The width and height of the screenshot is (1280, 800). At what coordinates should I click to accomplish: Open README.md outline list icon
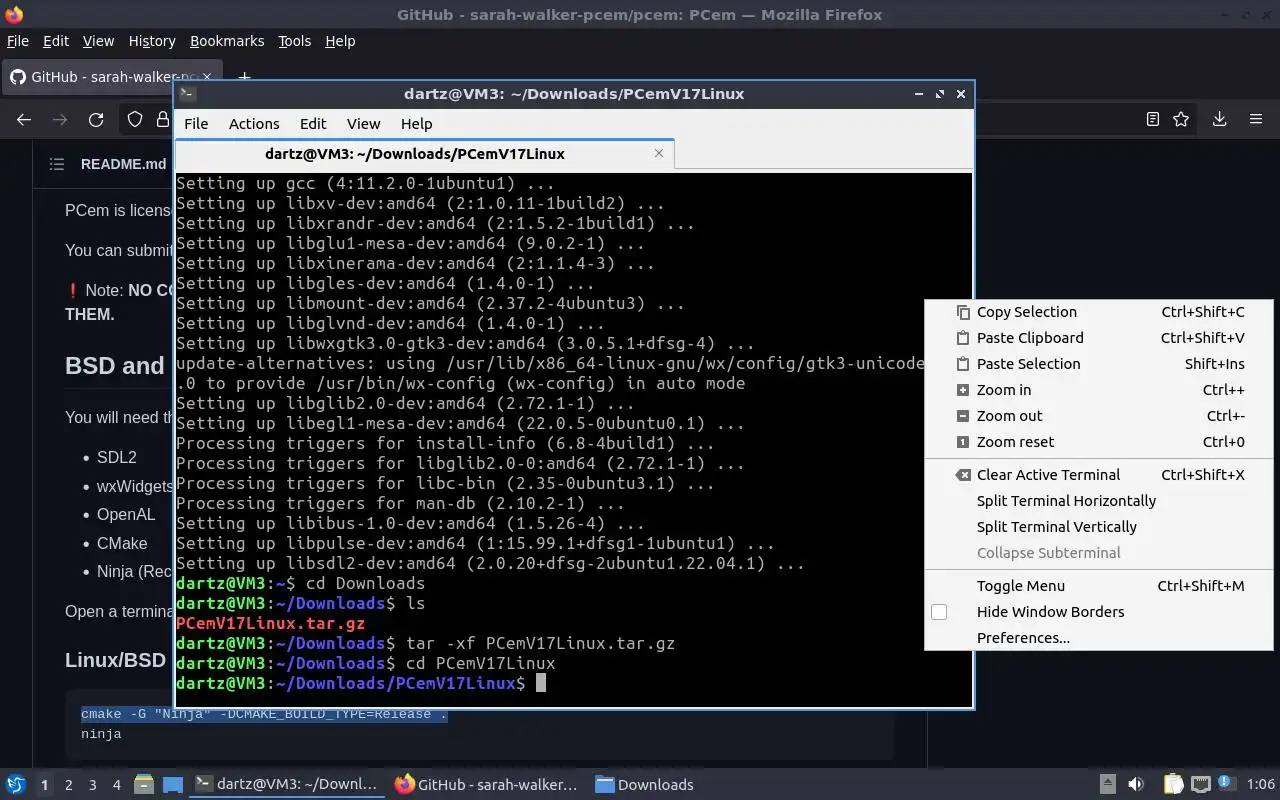[57, 164]
